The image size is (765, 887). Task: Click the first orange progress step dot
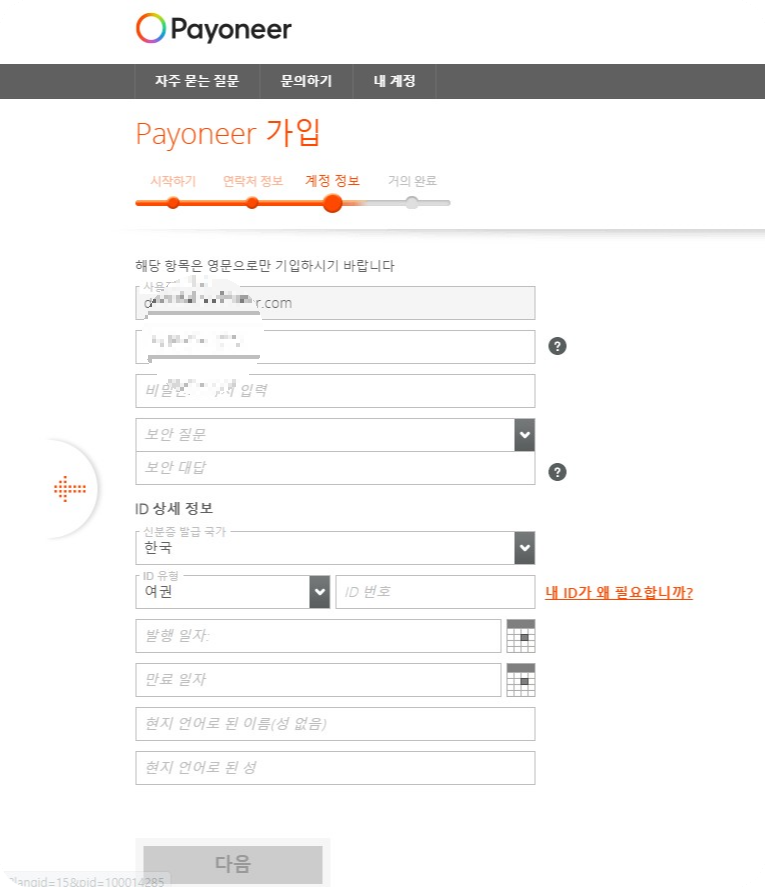coord(173,203)
